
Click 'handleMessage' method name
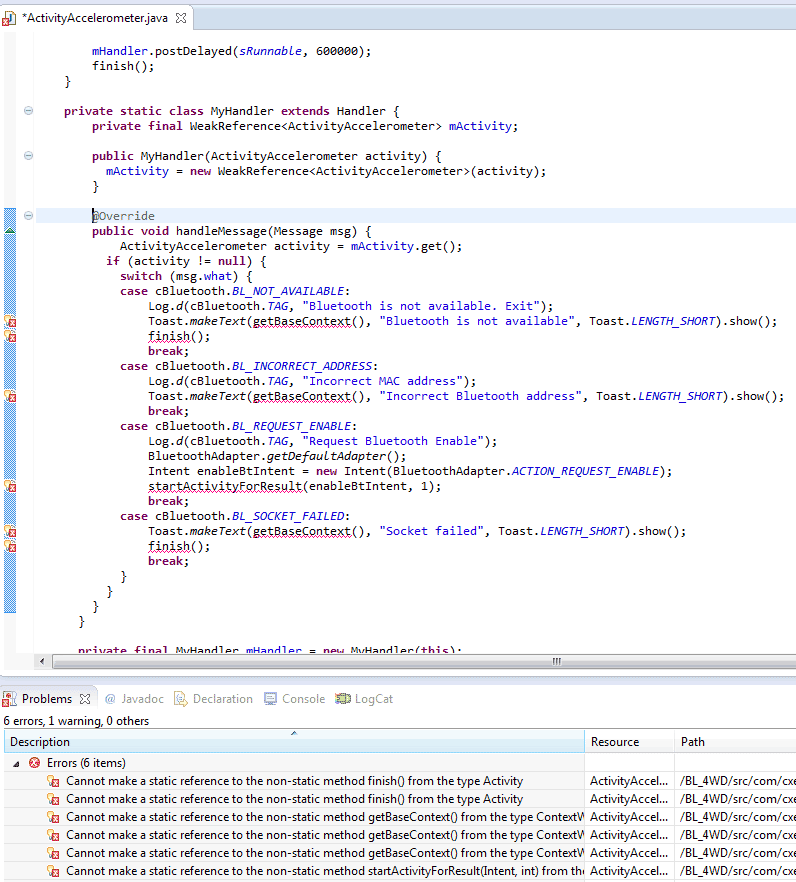coord(221,231)
